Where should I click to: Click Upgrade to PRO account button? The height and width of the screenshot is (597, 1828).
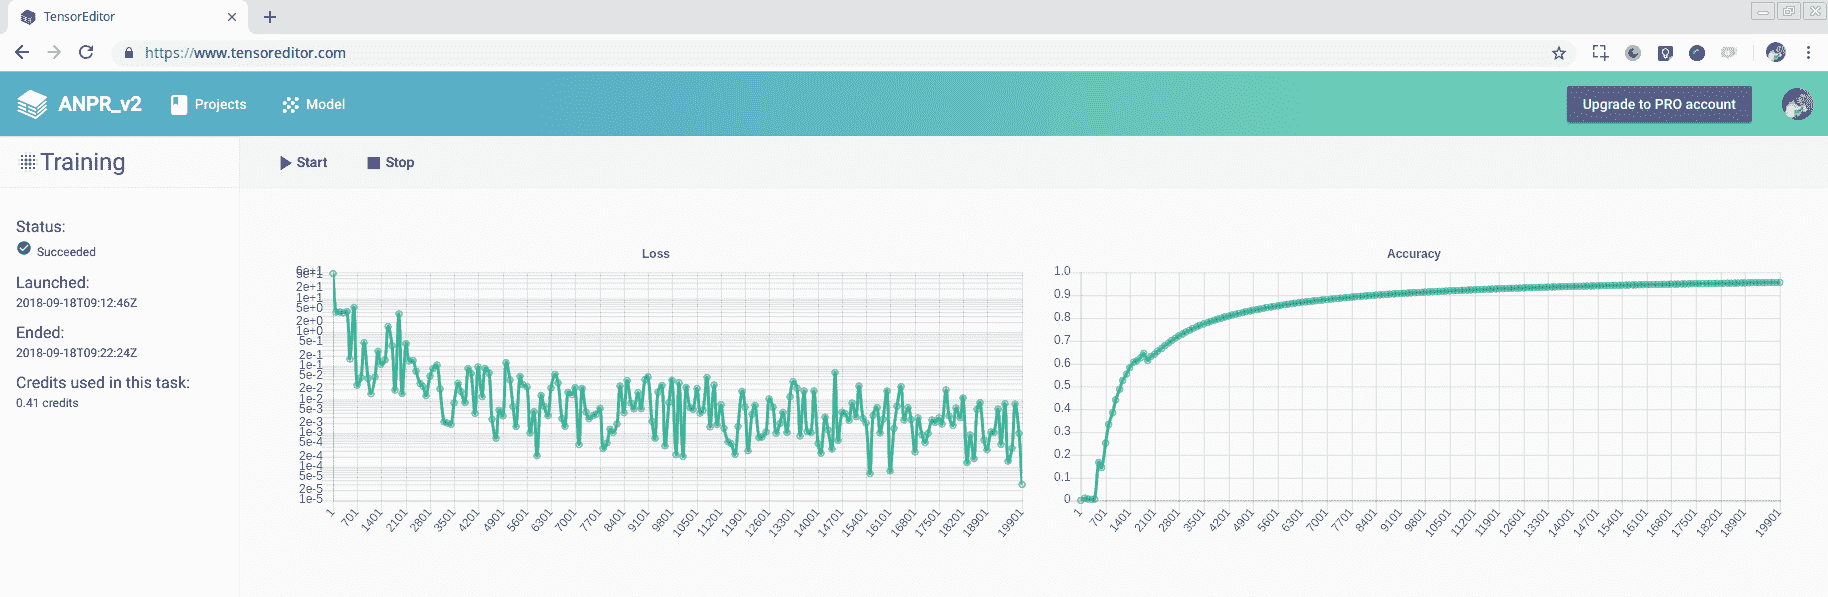[1658, 104]
